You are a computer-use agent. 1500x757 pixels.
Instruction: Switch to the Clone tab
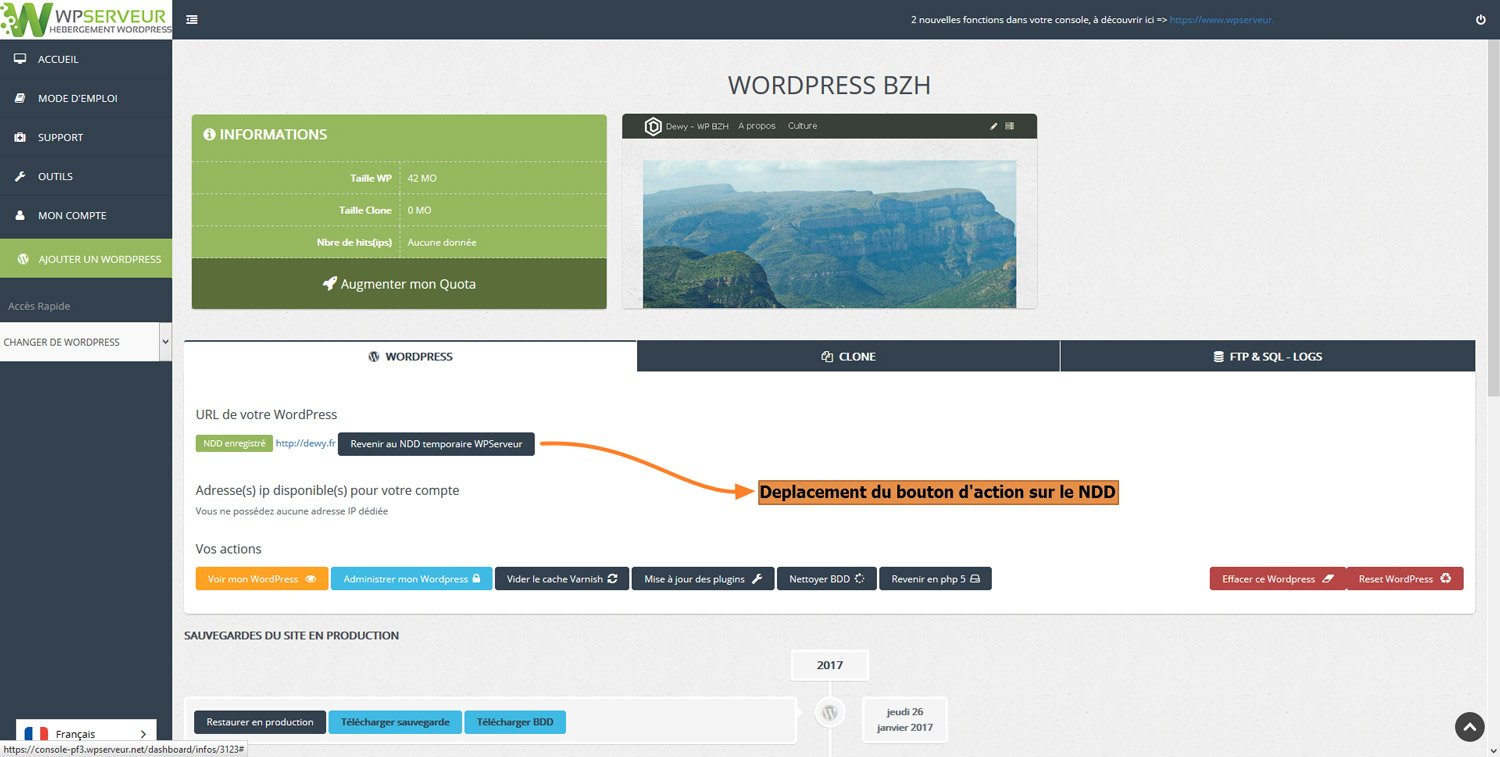(x=848, y=356)
